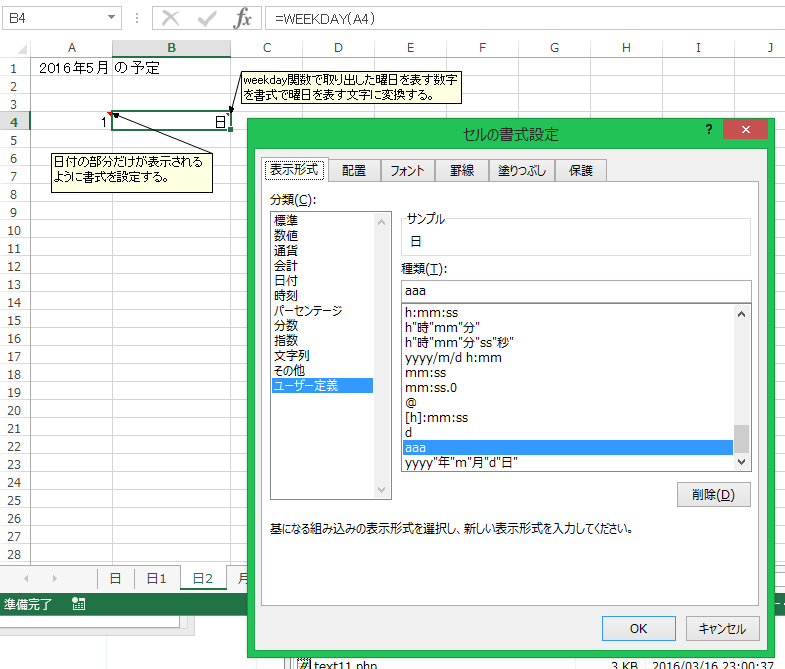
Task: Switch to the 塗りつぶし tab
Action: [x=523, y=171]
